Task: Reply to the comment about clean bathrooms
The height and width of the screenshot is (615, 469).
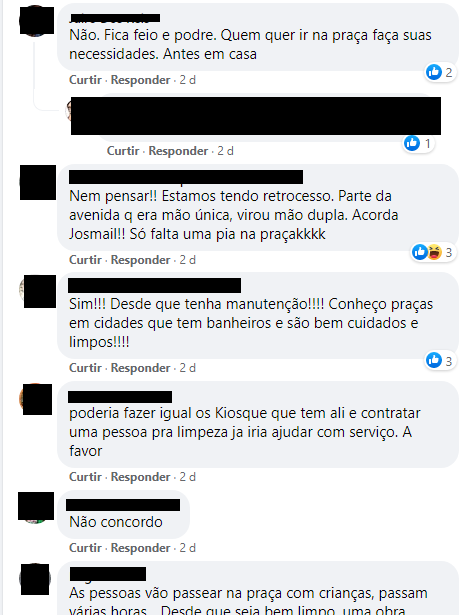Action: point(140,368)
